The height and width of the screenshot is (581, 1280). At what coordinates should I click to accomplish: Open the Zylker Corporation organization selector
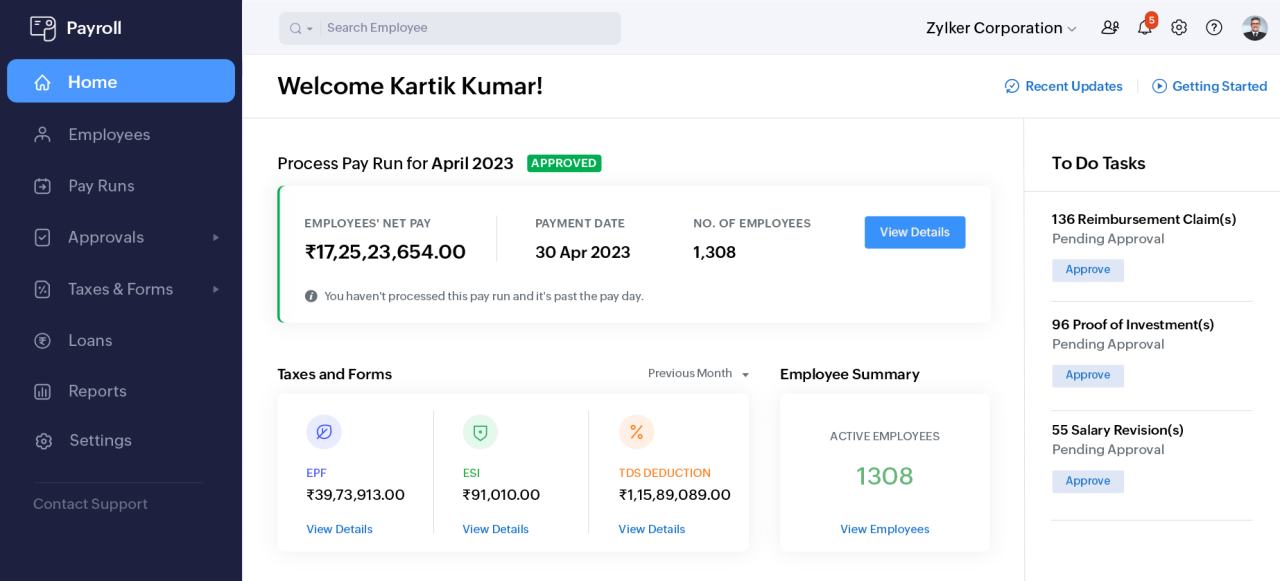click(x=1001, y=28)
